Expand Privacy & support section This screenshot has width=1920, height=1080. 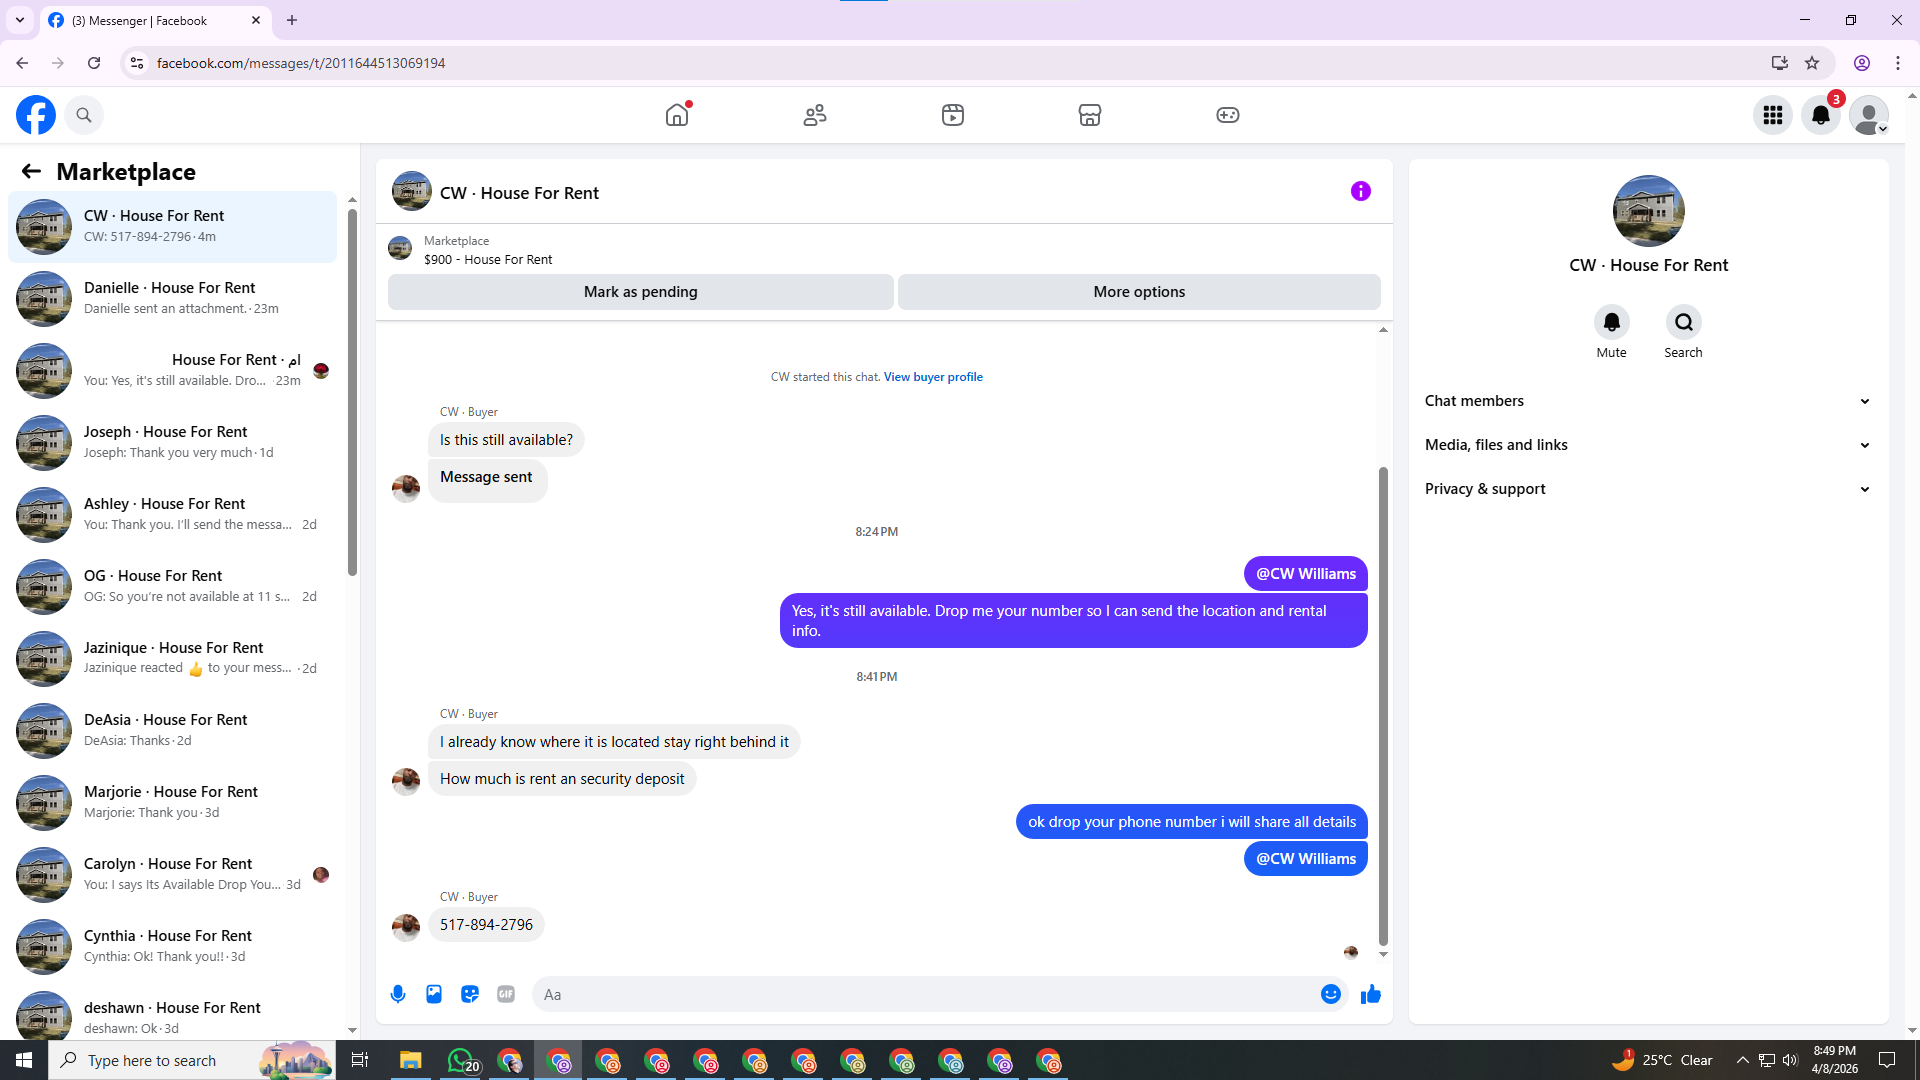[1648, 489]
